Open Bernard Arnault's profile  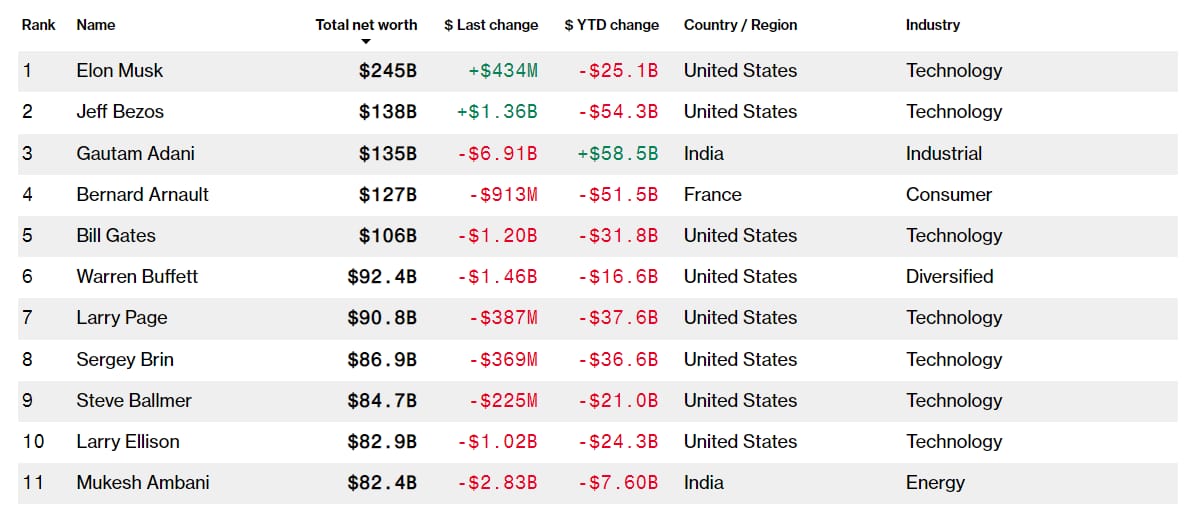142,195
